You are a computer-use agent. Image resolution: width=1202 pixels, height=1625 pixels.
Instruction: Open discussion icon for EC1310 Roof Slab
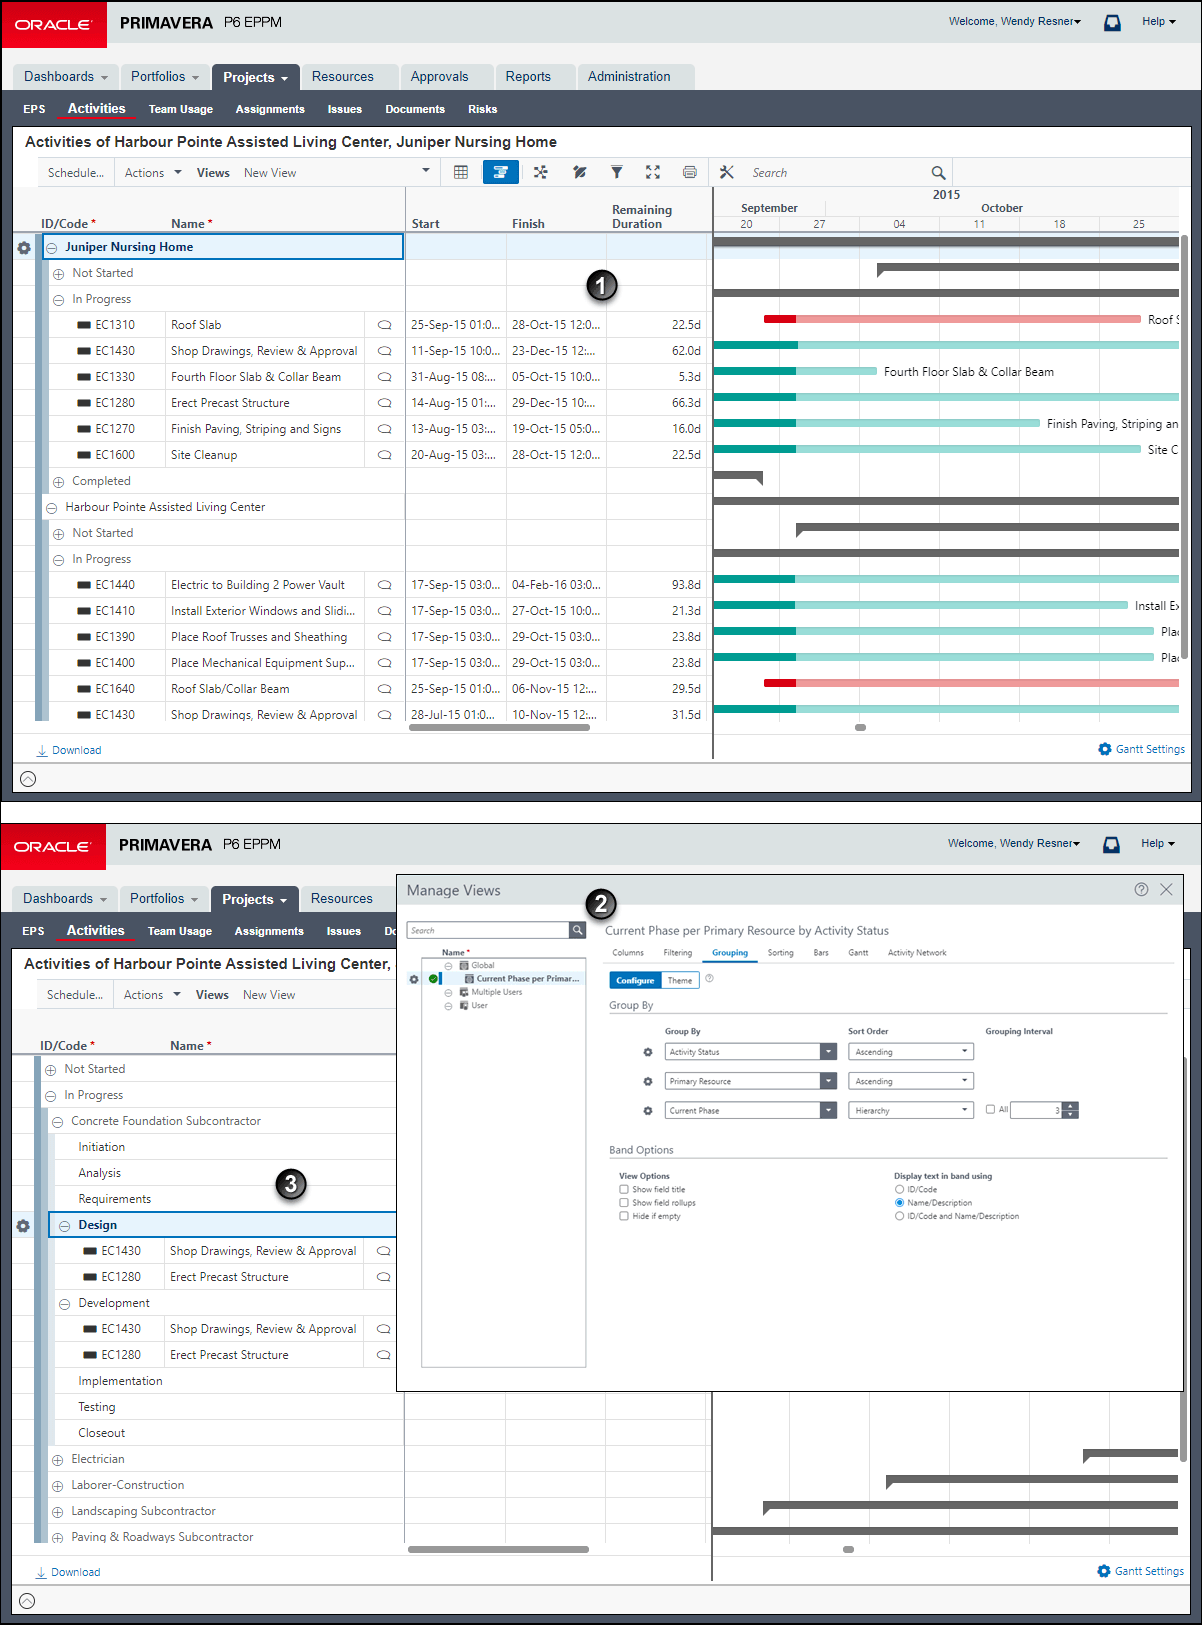[x=384, y=325]
